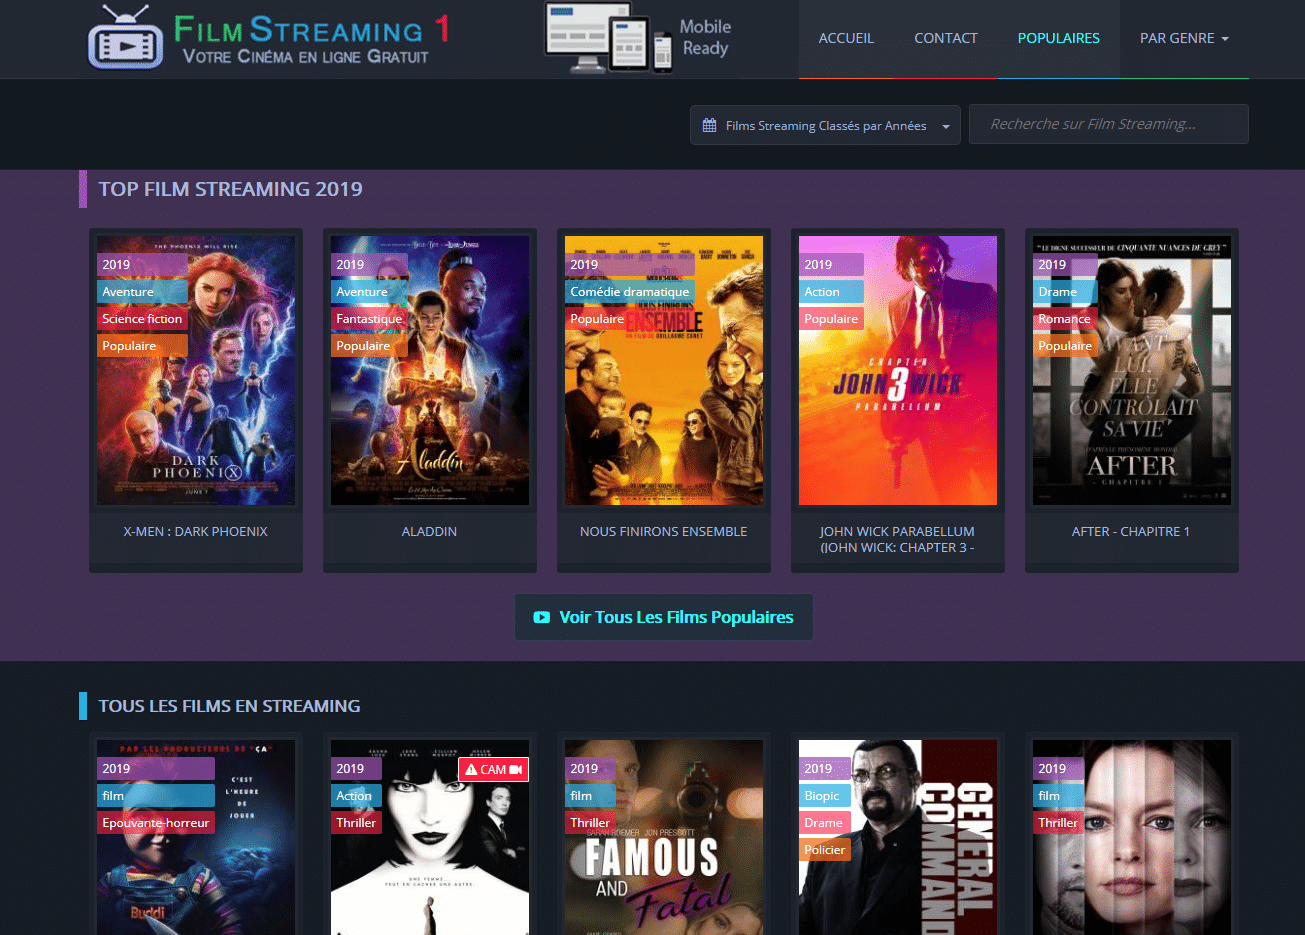Click Voir Tous Les Films Populaires button
The image size is (1305, 935).
pos(664,618)
